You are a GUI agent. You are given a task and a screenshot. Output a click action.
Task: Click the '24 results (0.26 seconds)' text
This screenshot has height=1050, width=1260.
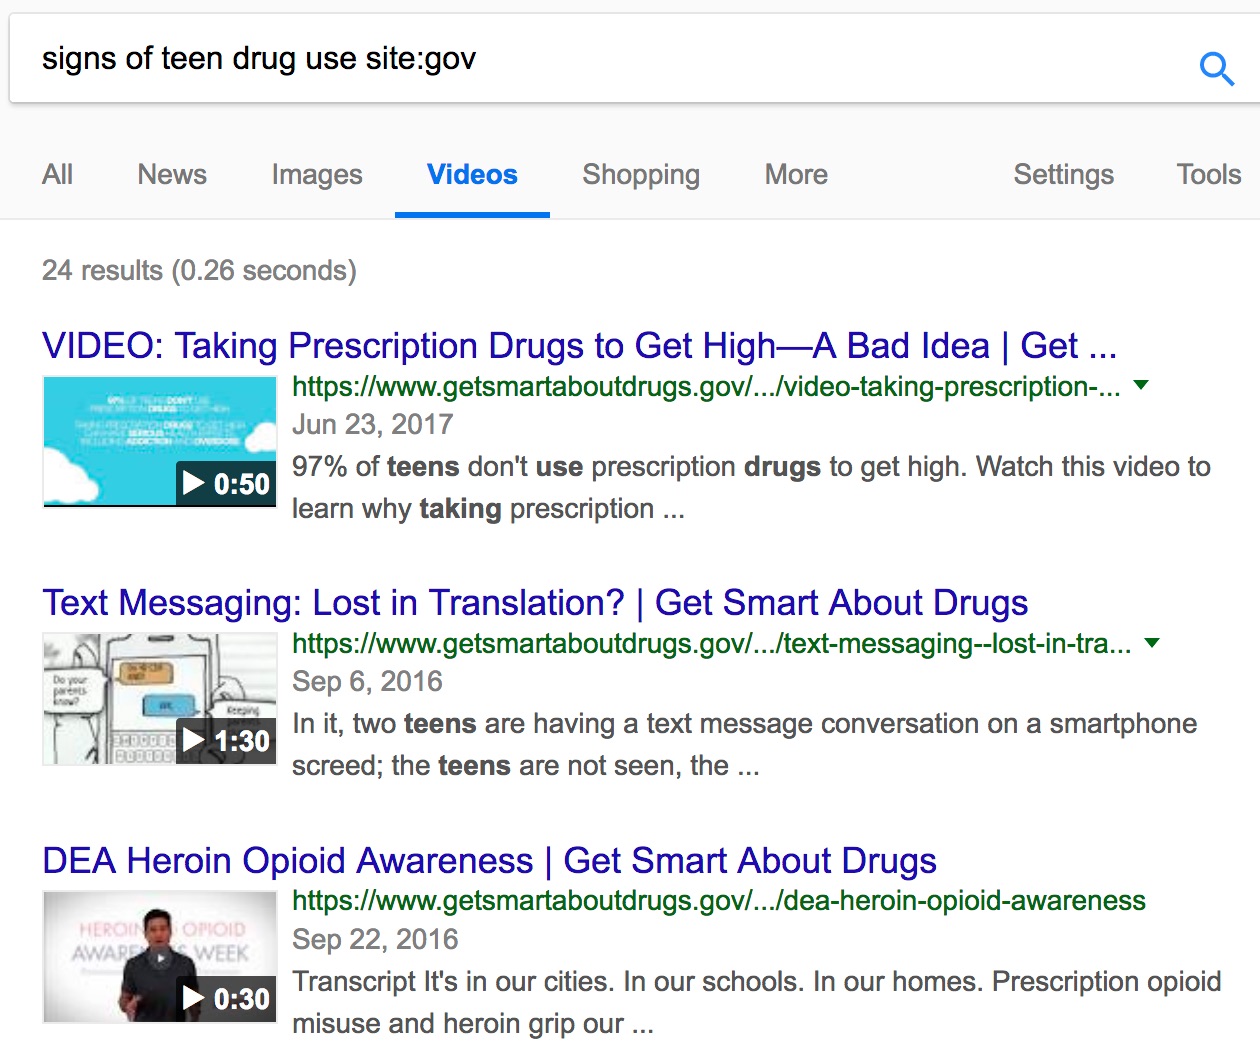click(x=199, y=271)
